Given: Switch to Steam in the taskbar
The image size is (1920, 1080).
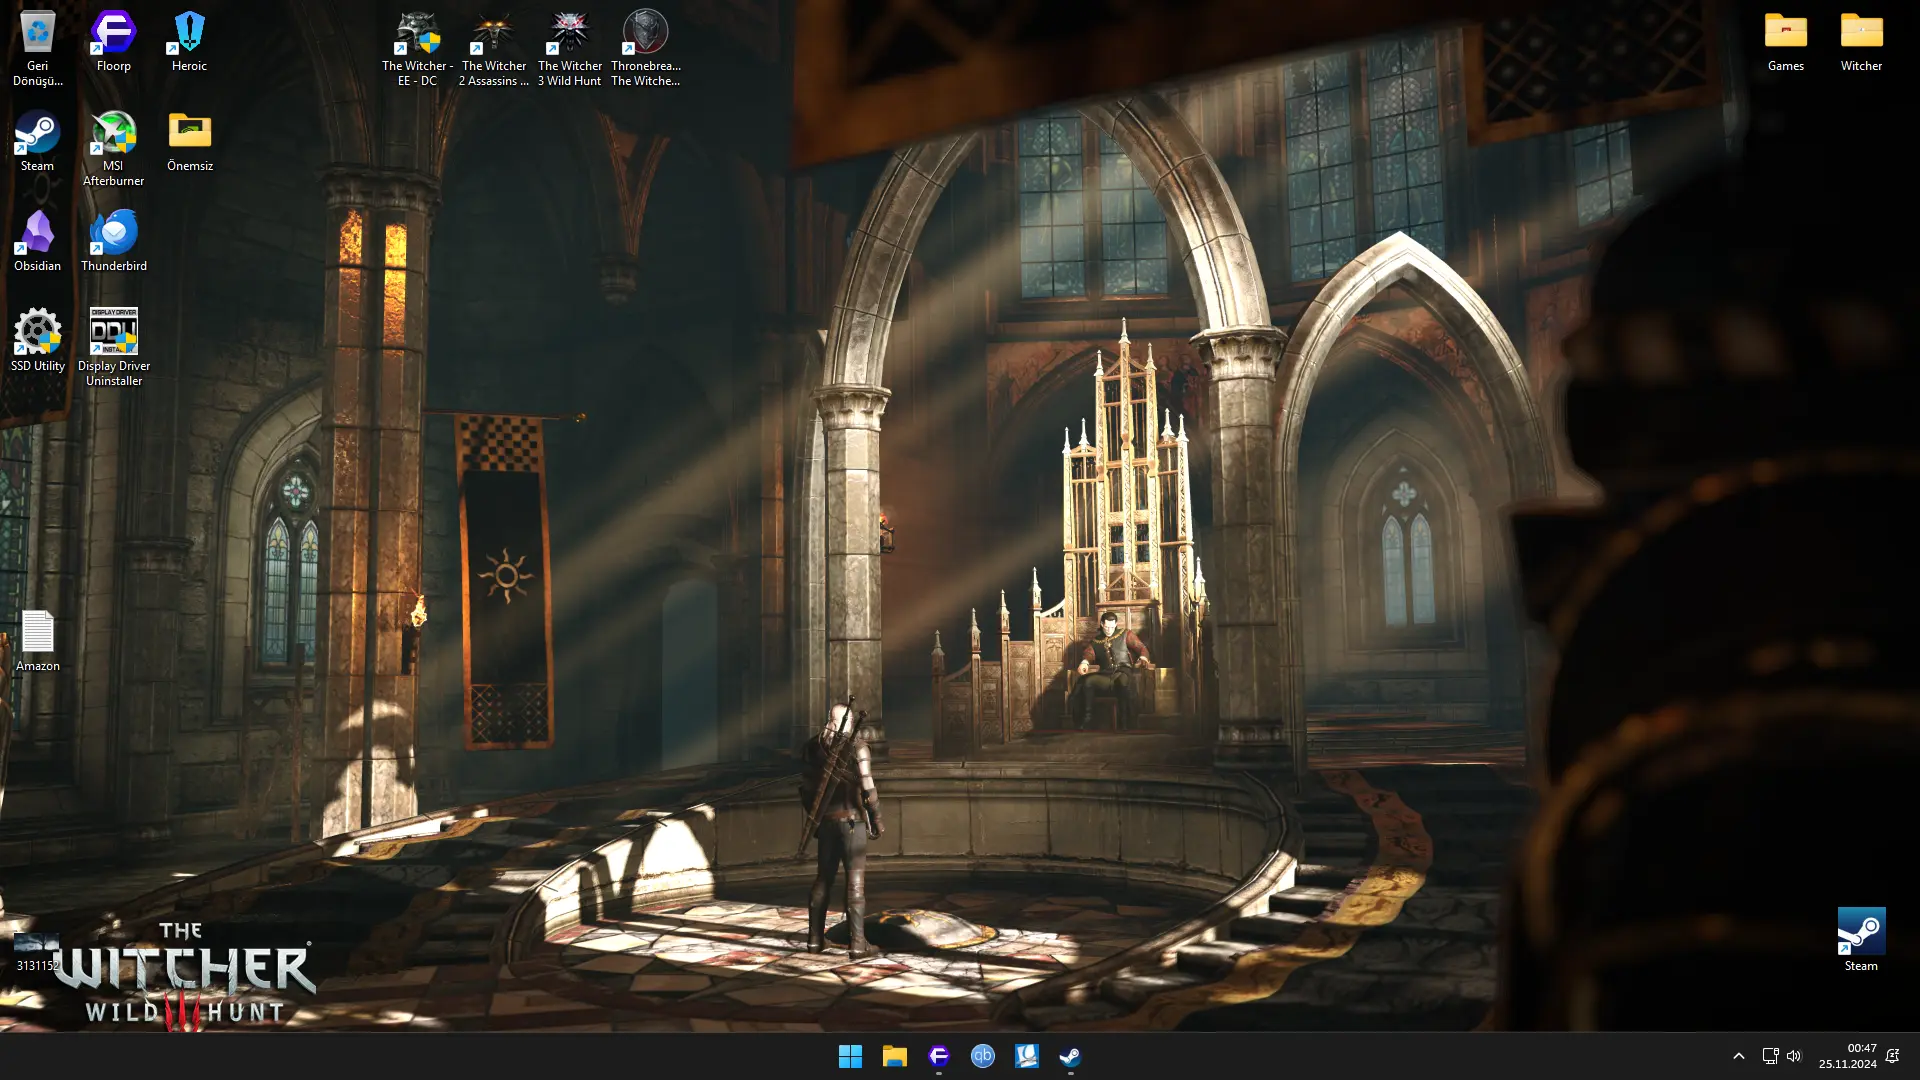Looking at the screenshot, I should point(1070,1056).
